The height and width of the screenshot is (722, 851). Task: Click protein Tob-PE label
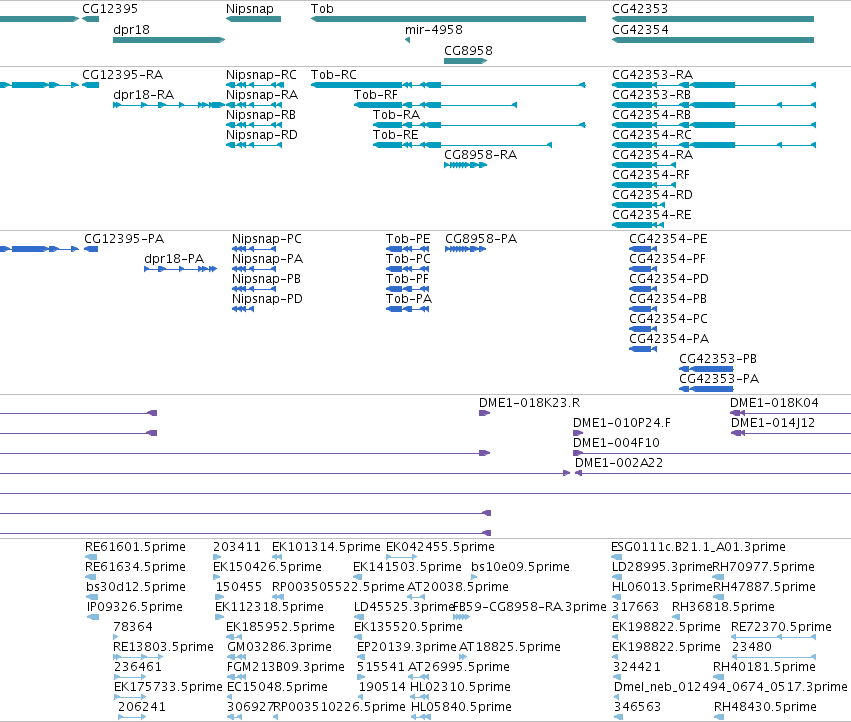[x=408, y=239]
